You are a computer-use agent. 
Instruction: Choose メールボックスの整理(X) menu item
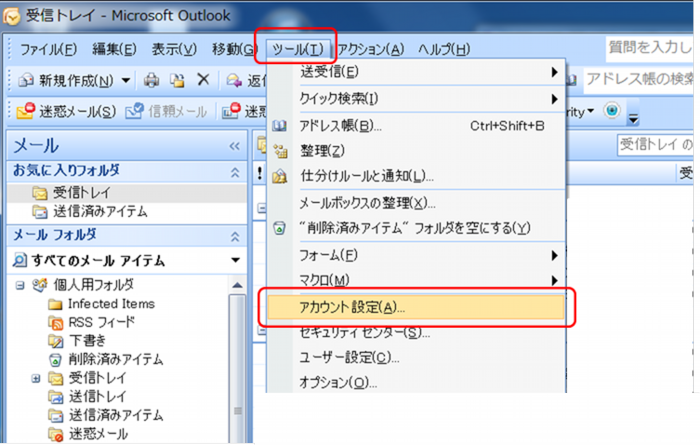click(x=416, y=204)
